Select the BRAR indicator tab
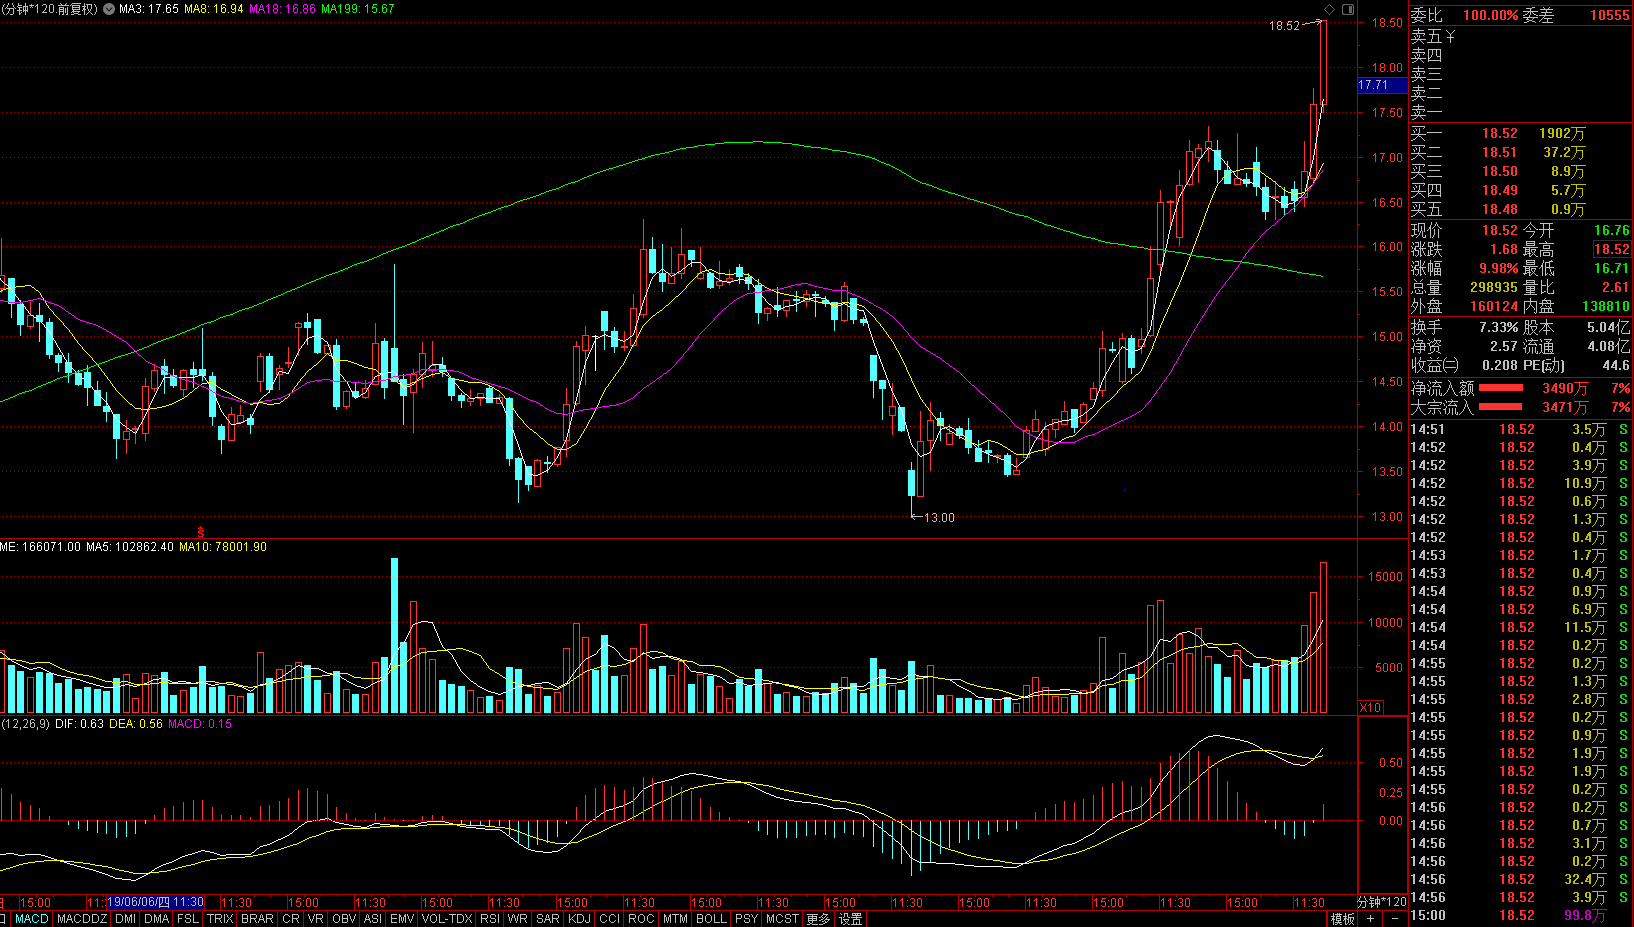 [257, 919]
